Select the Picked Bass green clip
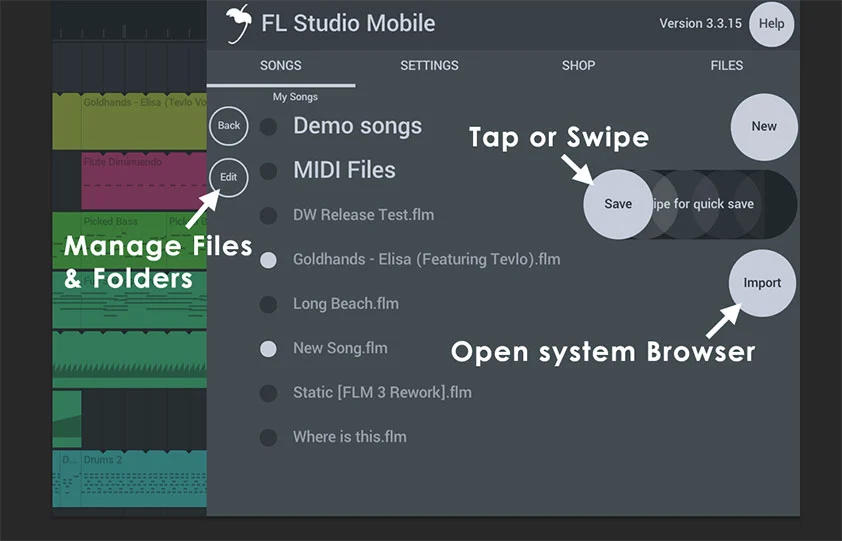Screen dimensions: 842x541 point(129,240)
